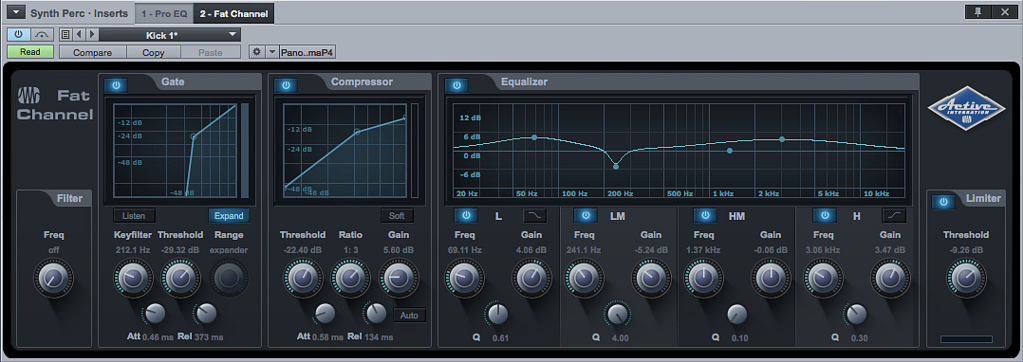The width and height of the screenshot is (1023, 362).
Task: Click the compressor Gain knob
Action: tap(398, 278)
